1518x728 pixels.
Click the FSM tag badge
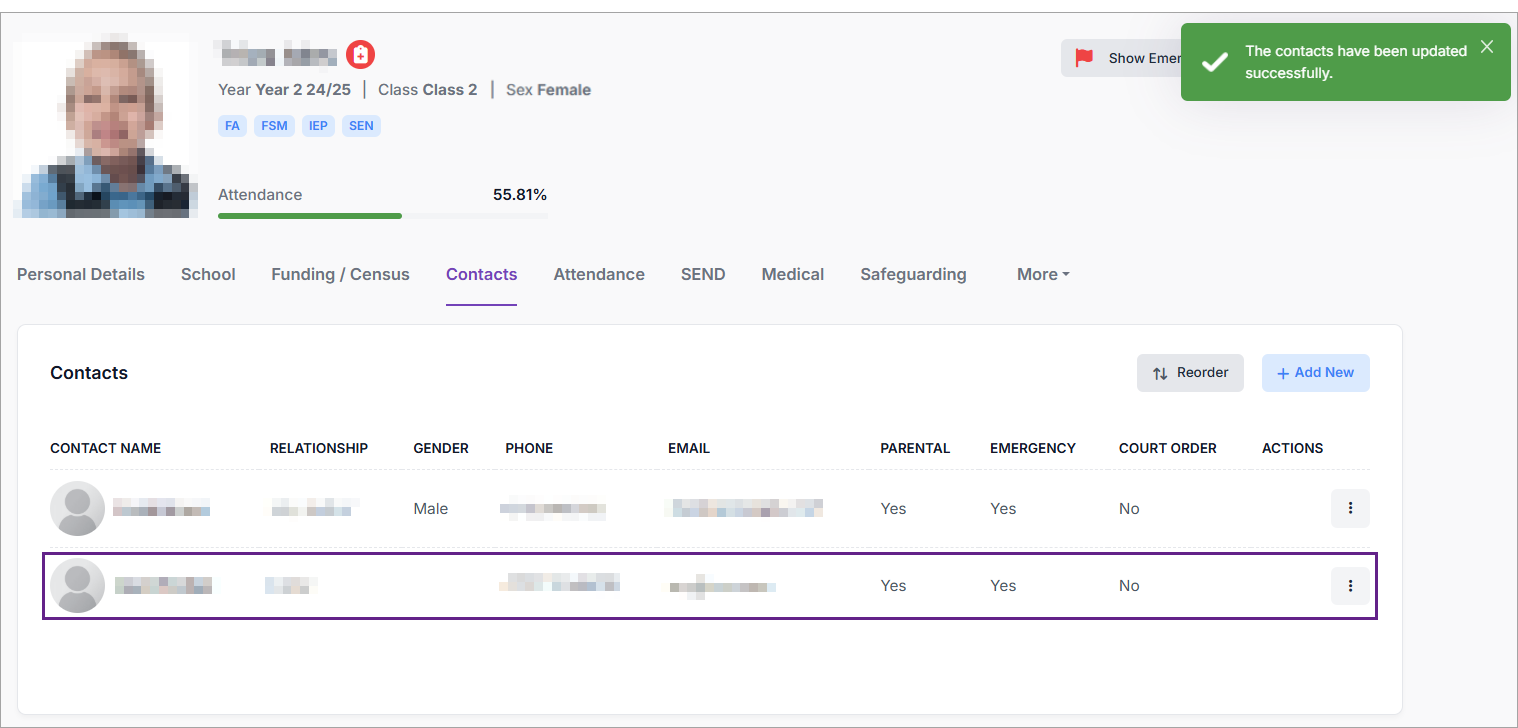[x=274, y=126]
